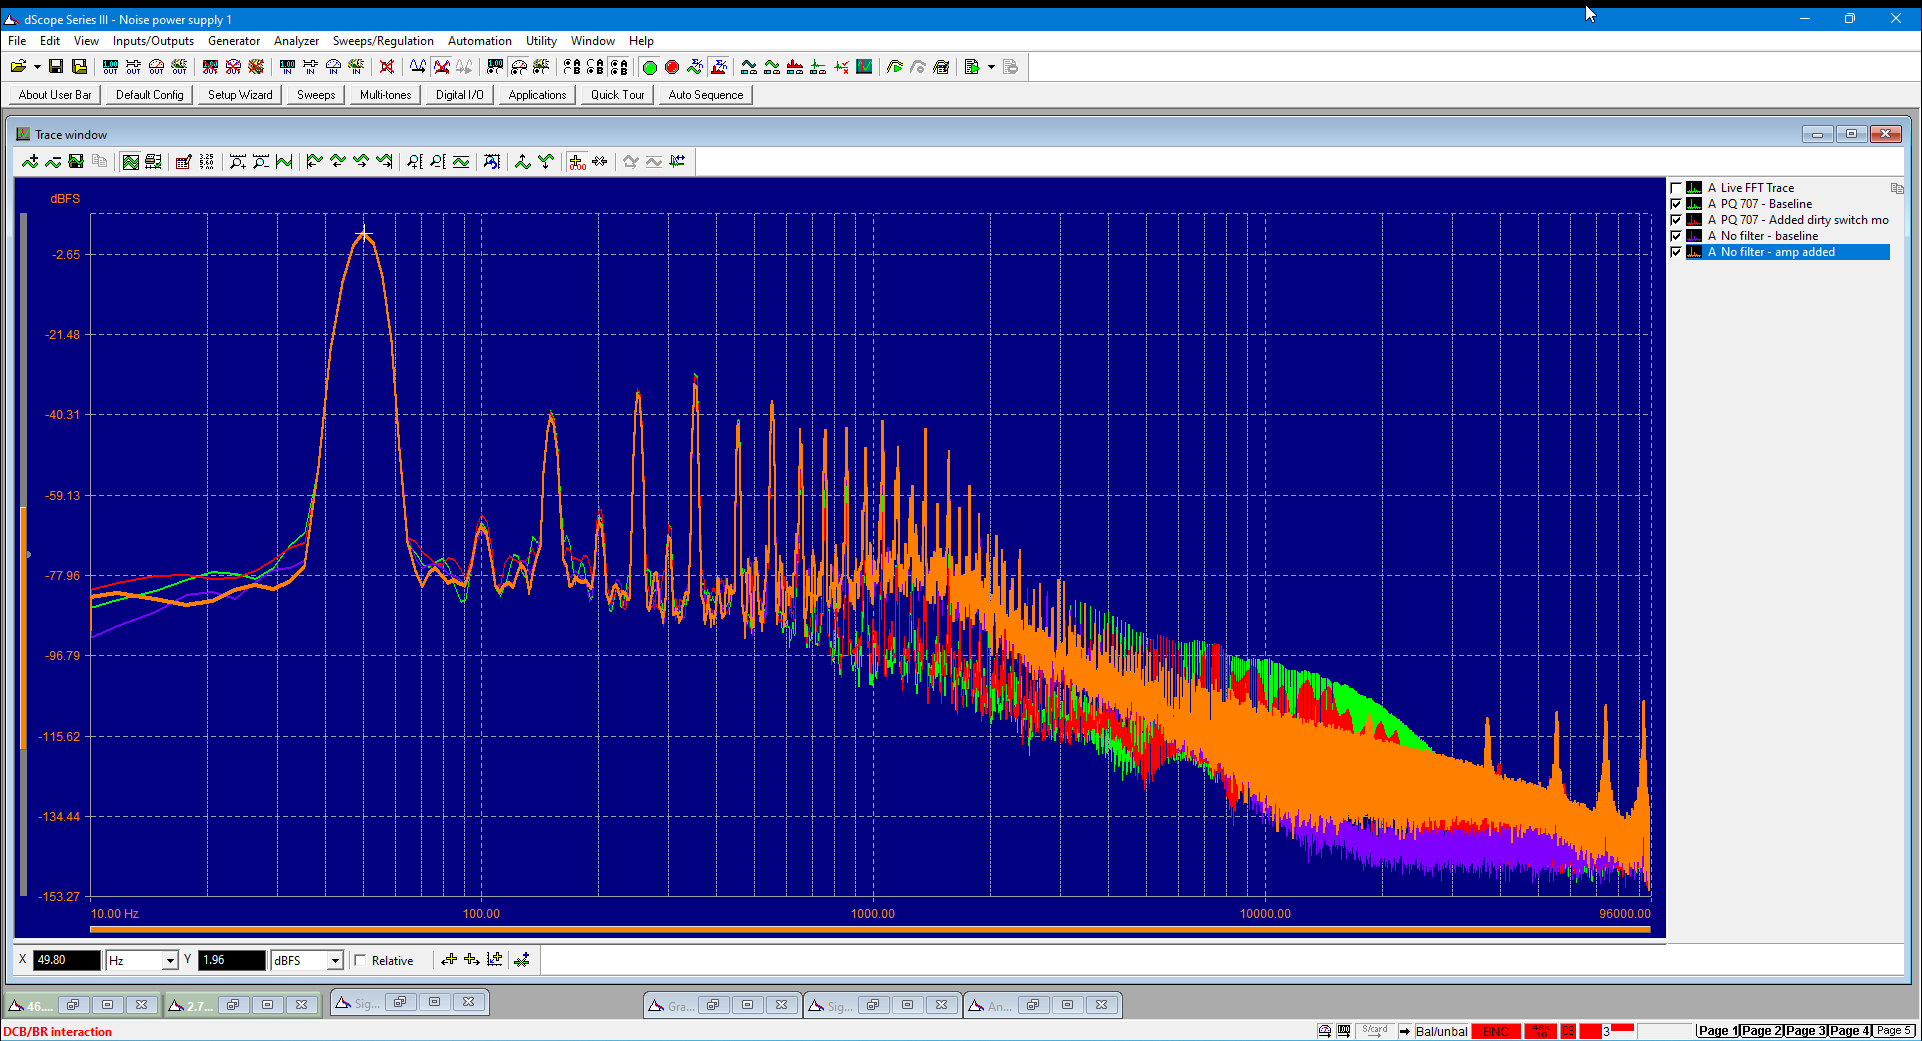Click the Setup Wizard button

pos(240,95)
